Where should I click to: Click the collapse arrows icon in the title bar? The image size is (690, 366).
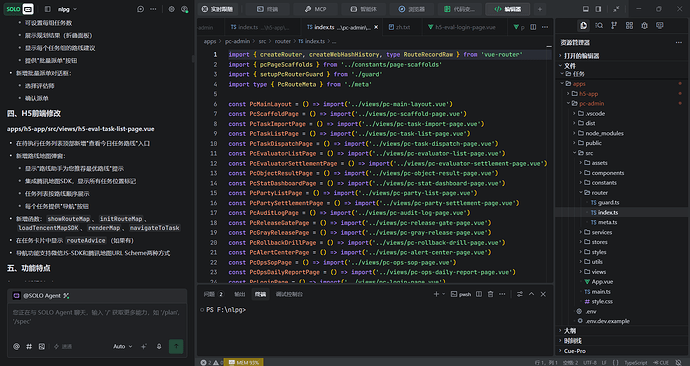tap(617, 9)
